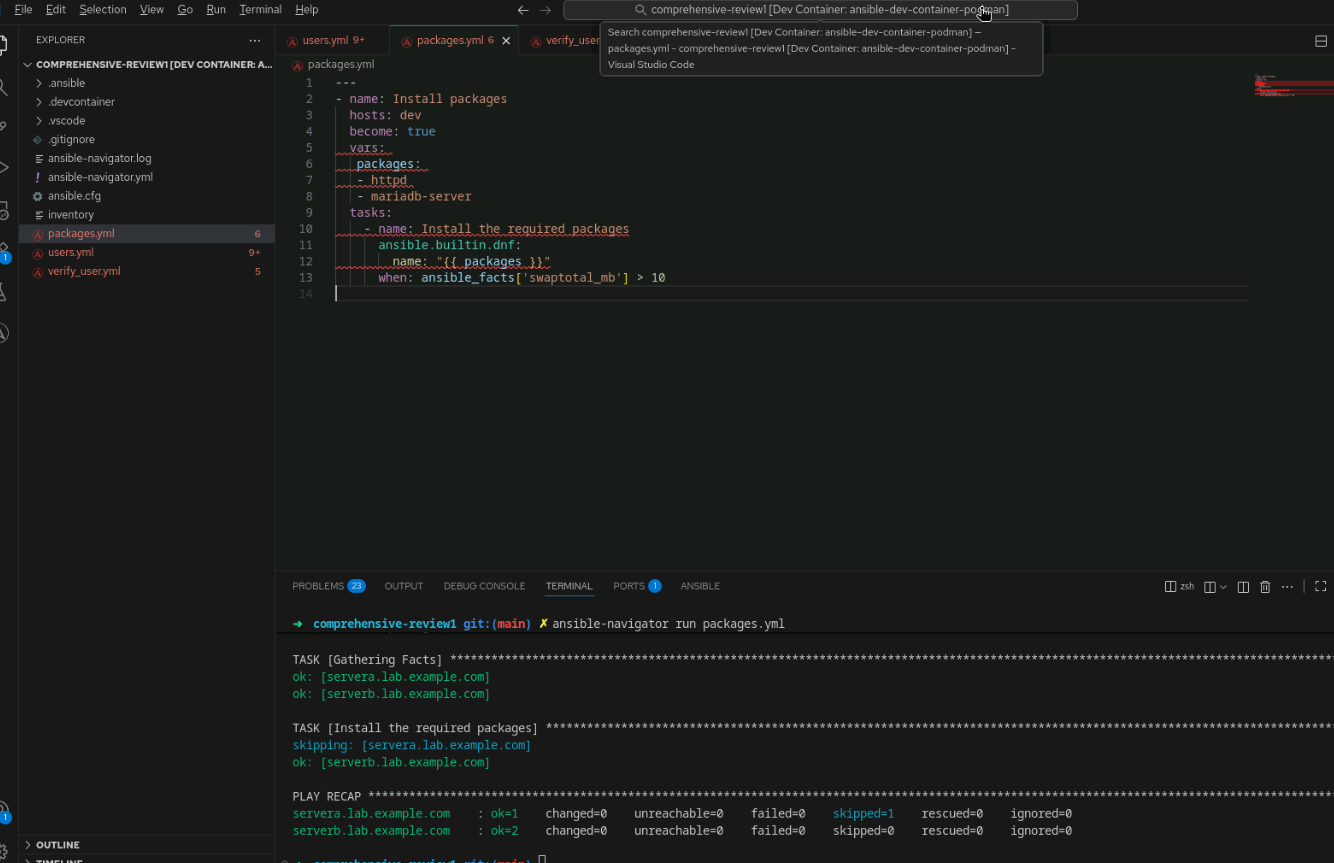Open the terminal panel more actions menu
The height and width of the screenshot is (863, 1334).
pos(1287,587)
